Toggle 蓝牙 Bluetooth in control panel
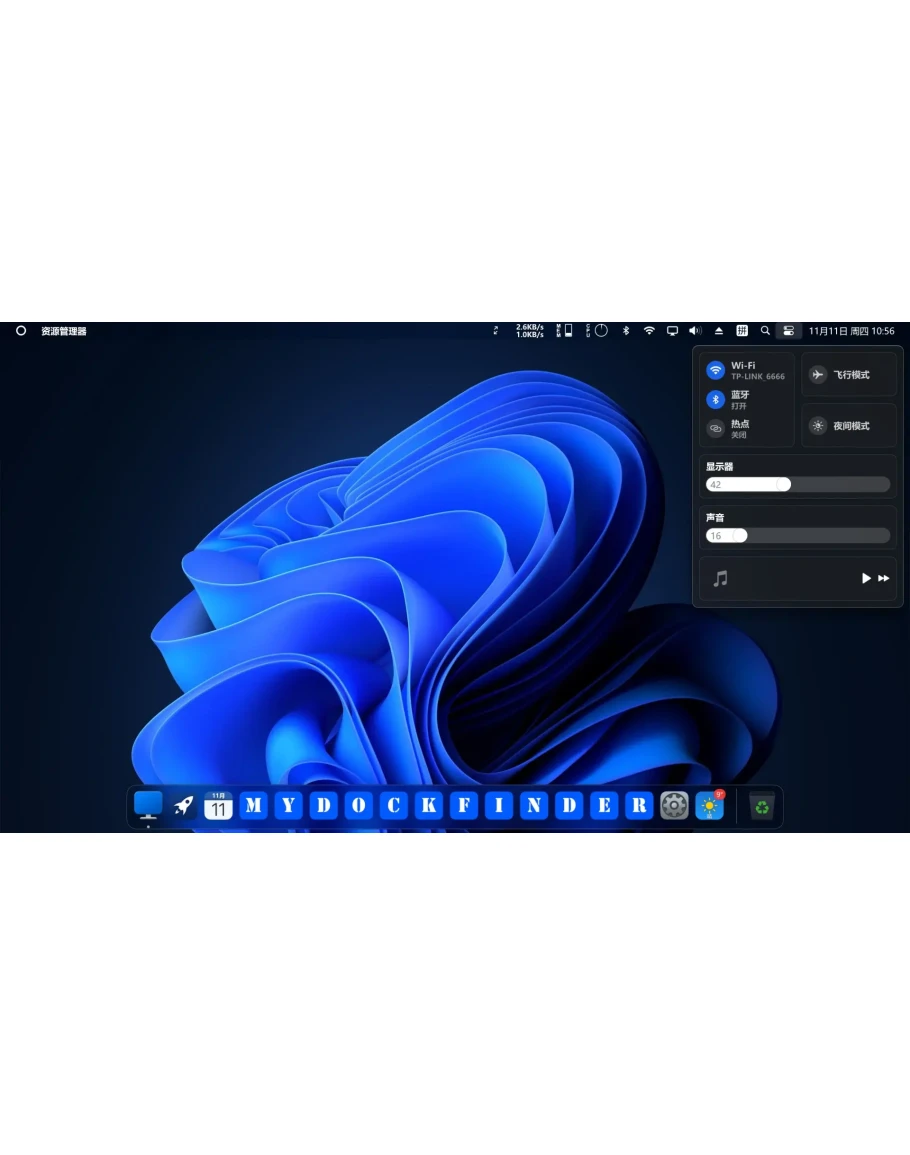This screenshot has width=910, height=1155. (716, 400)
